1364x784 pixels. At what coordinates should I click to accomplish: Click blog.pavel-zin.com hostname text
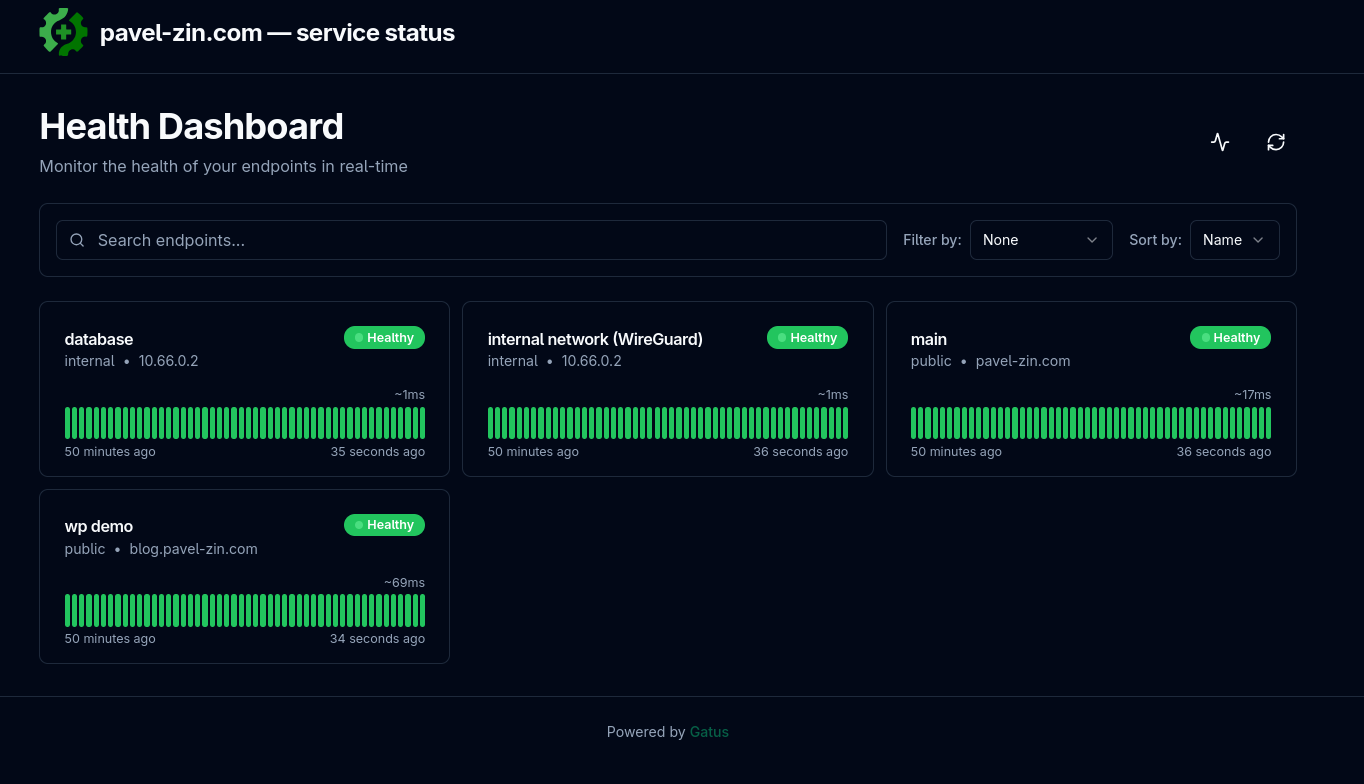pyautogui.click(x=194, y=549)
